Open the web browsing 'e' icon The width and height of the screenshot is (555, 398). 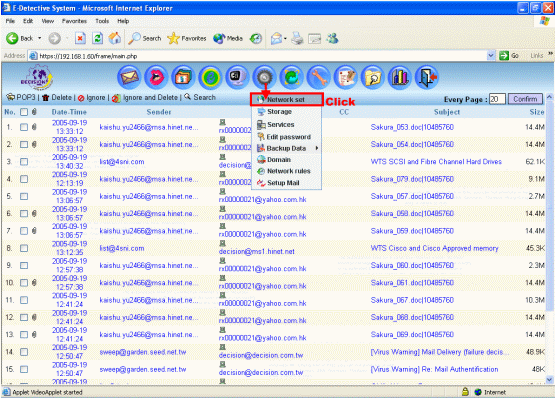tap(210, 77)
